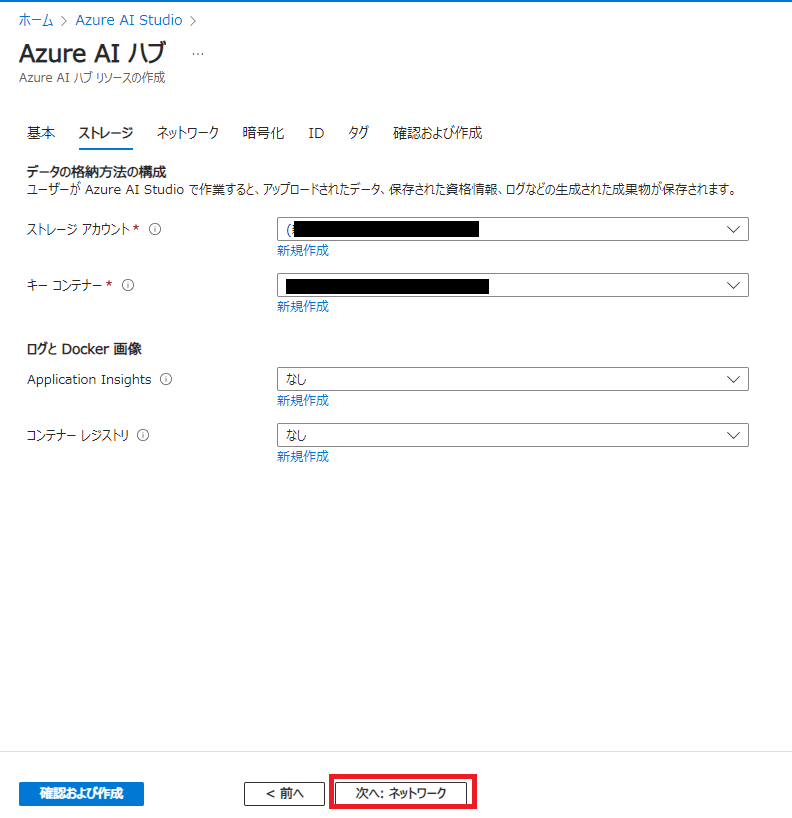Open Azure AI Studio breadcrumb link
Viewport: 792px width, 818px height.
(x=129, y=20)
